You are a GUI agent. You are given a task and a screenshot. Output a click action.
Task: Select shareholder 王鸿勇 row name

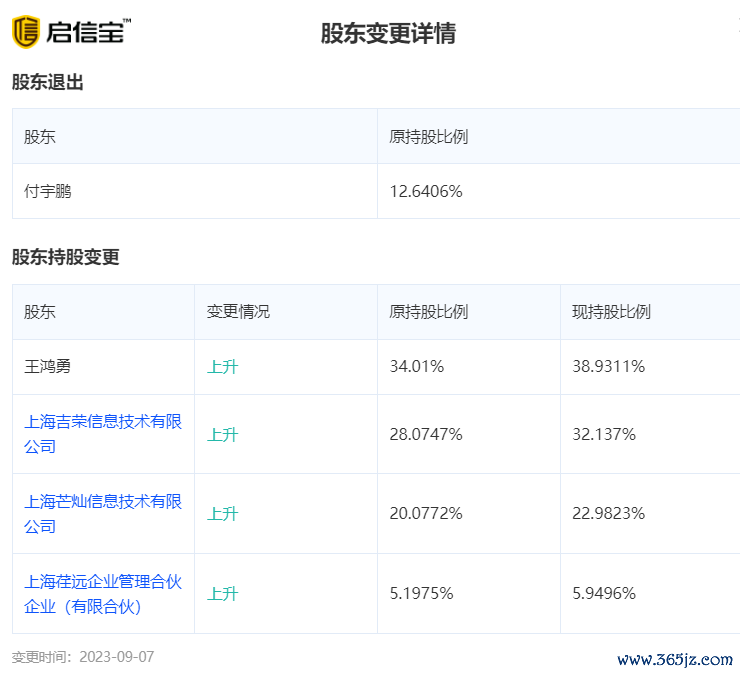[48, 366]
